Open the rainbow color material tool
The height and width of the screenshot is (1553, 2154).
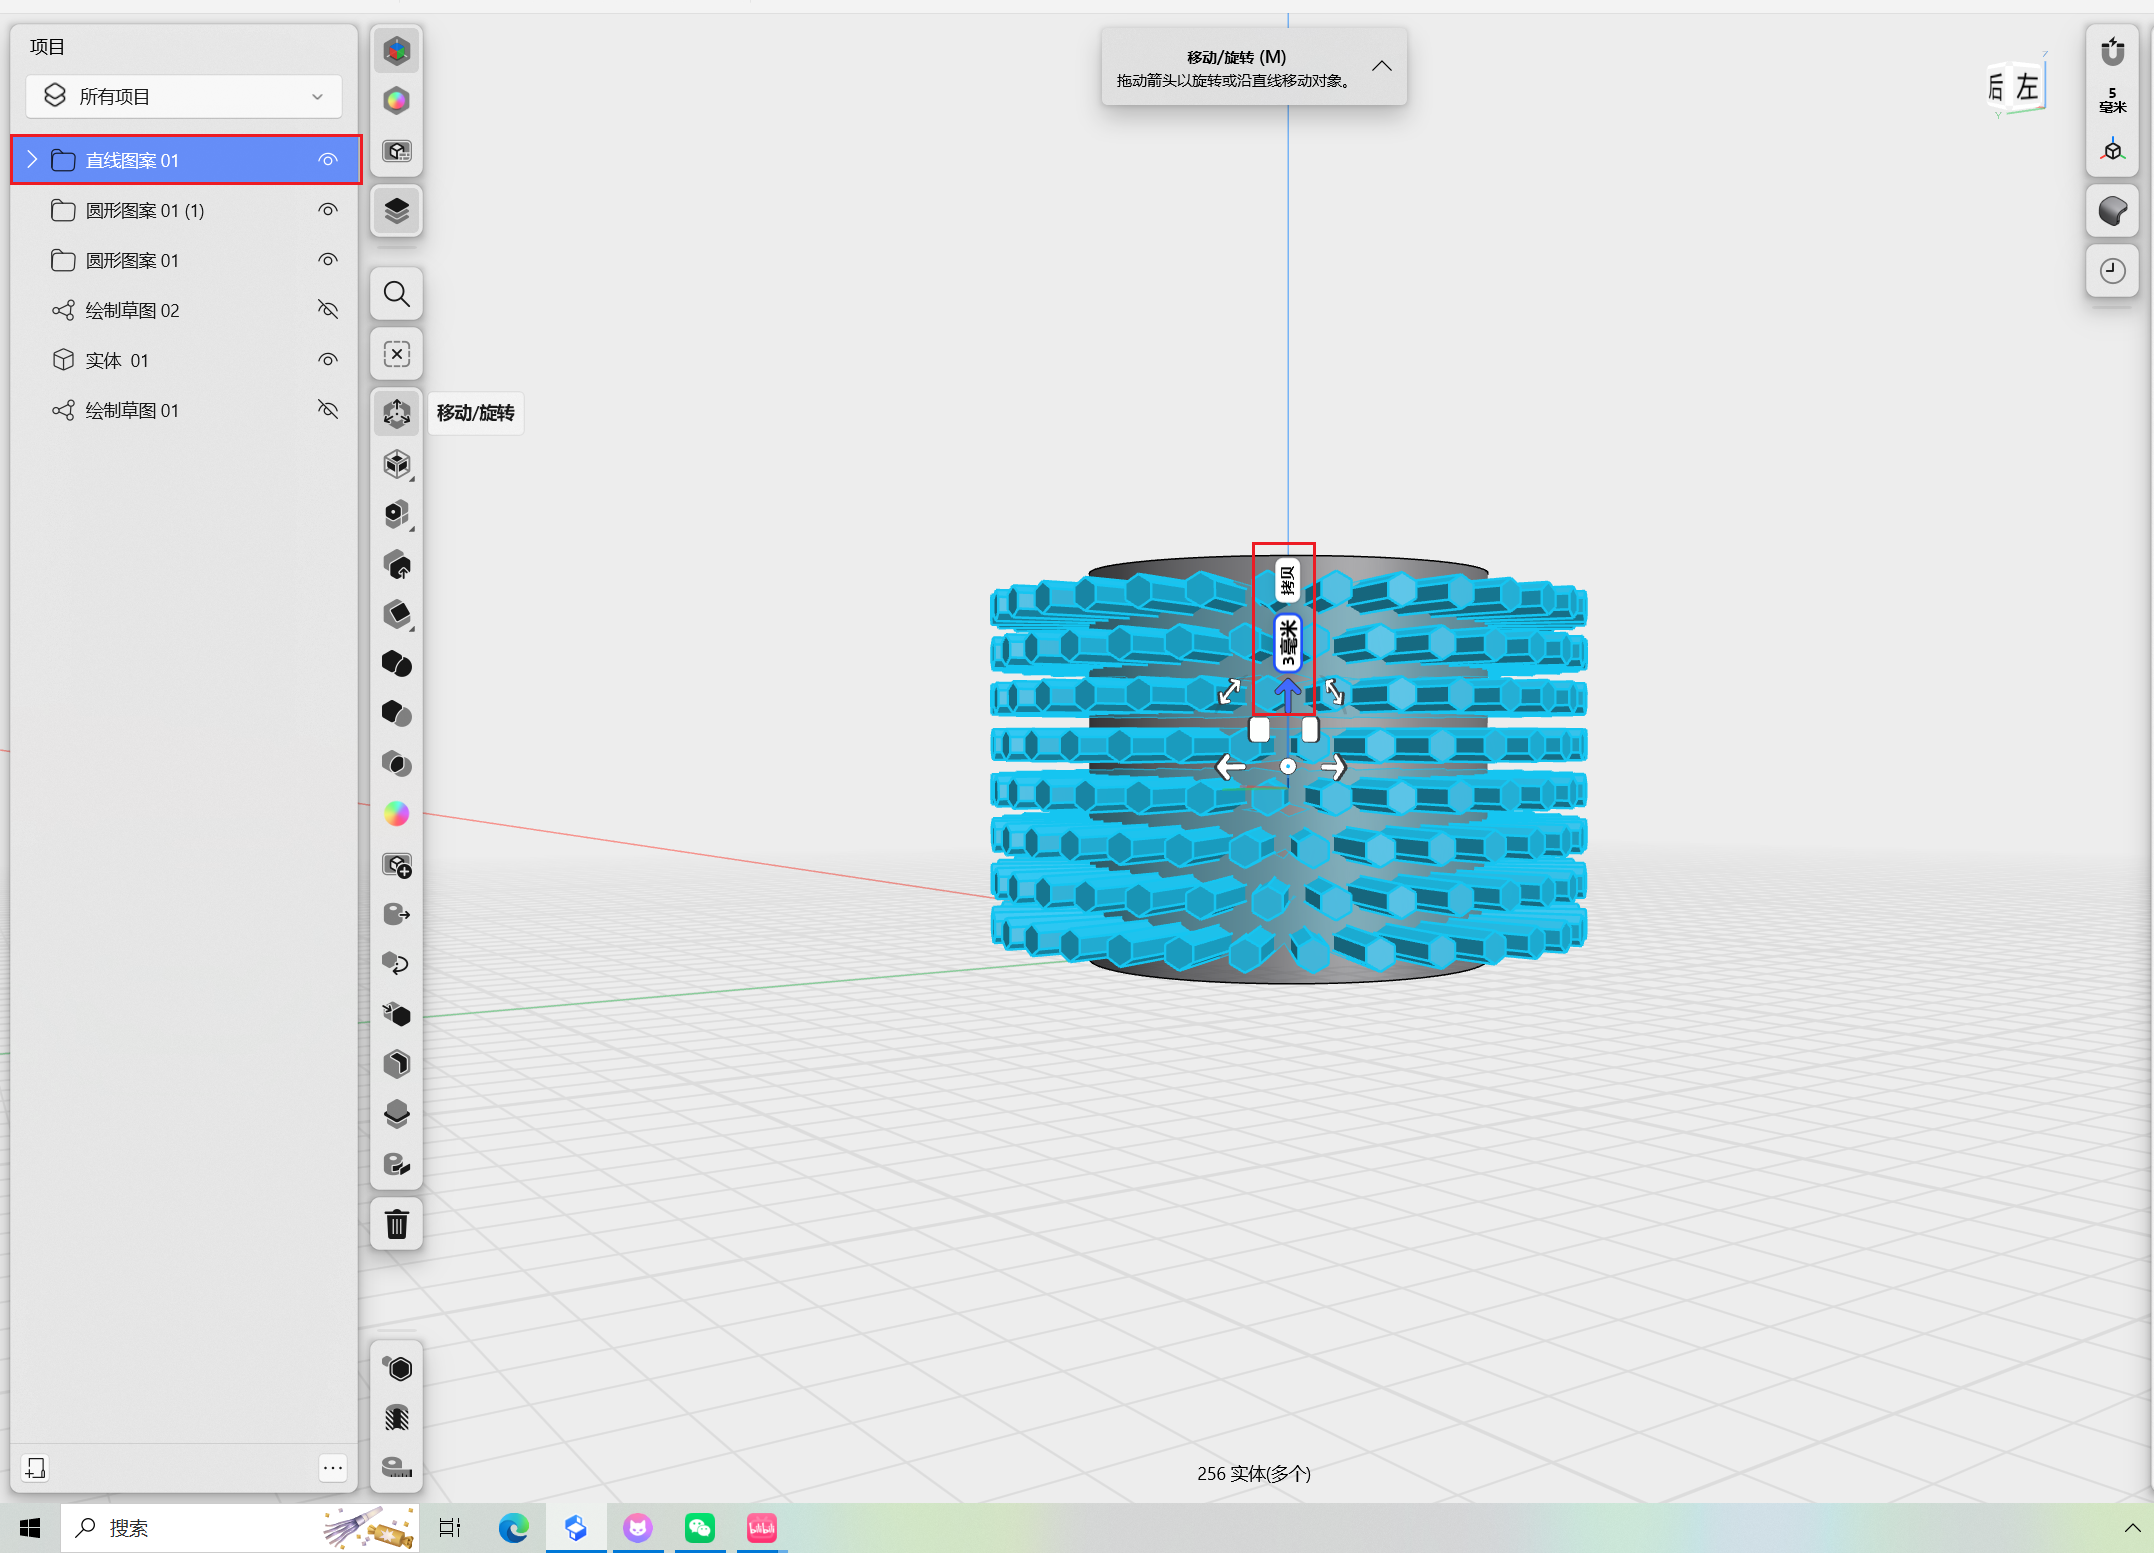point(397,814)
